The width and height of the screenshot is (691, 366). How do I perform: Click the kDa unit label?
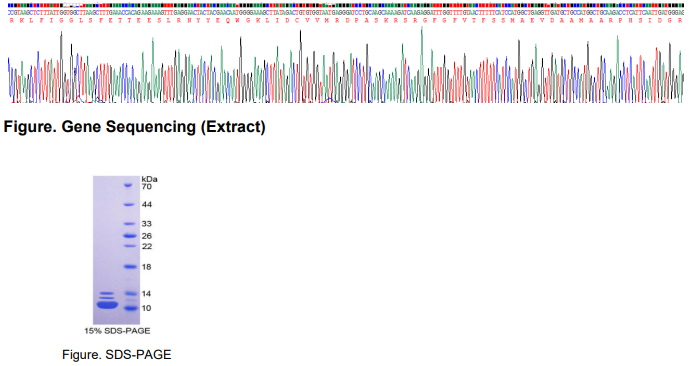point(149,179)
